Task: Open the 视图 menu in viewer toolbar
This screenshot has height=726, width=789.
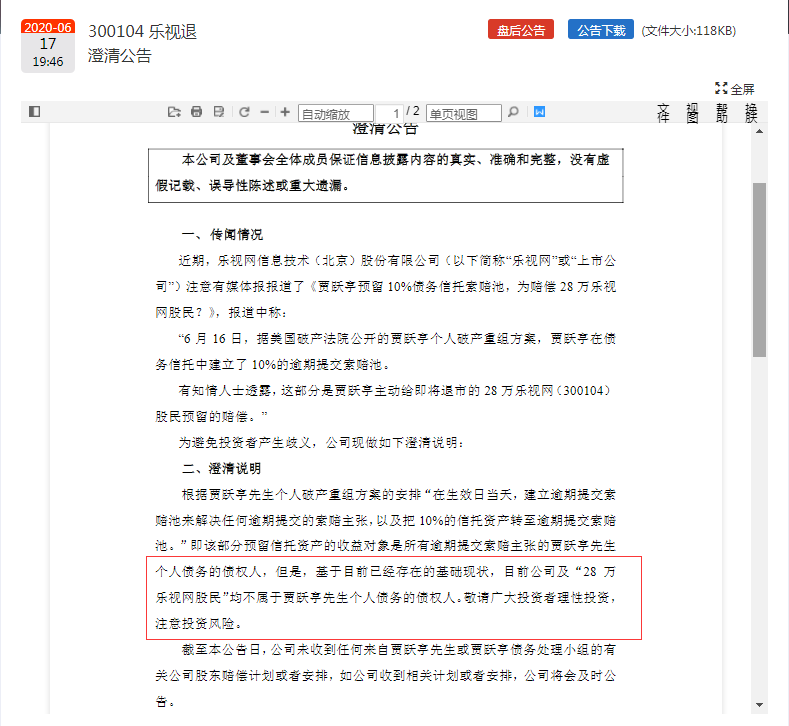Action: pos(692,113)
